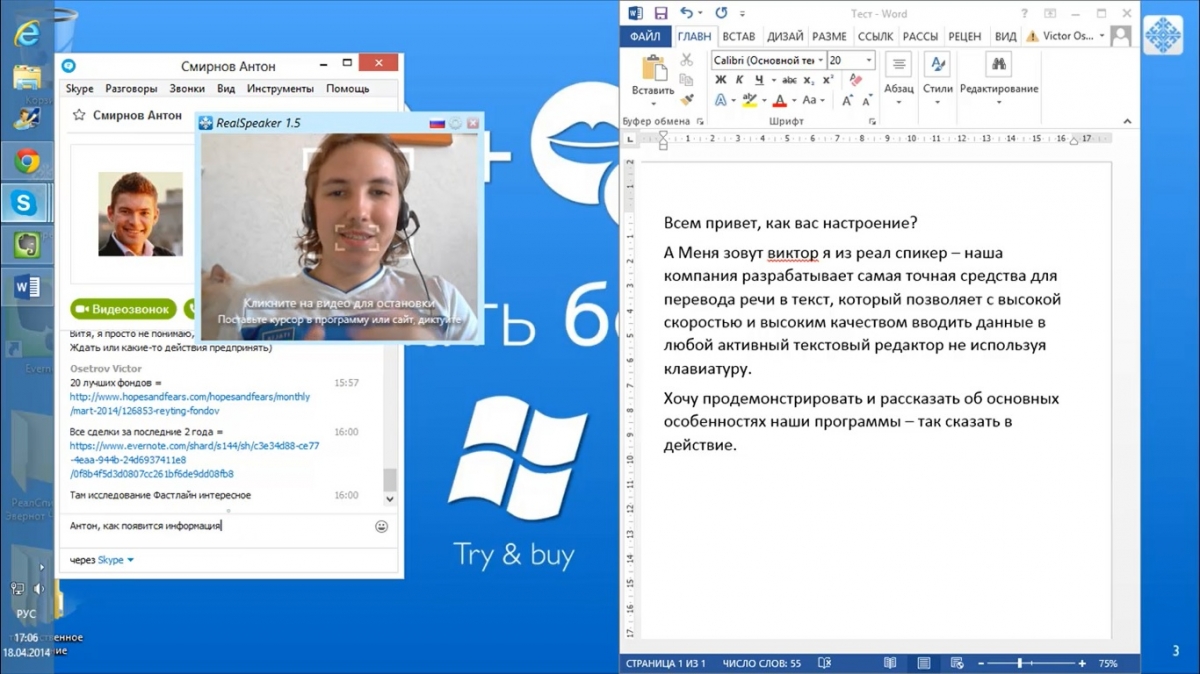This screenshot has width=1200, height=674.
Task: Switch to Read Mode view in status bar
Action: 890,663
